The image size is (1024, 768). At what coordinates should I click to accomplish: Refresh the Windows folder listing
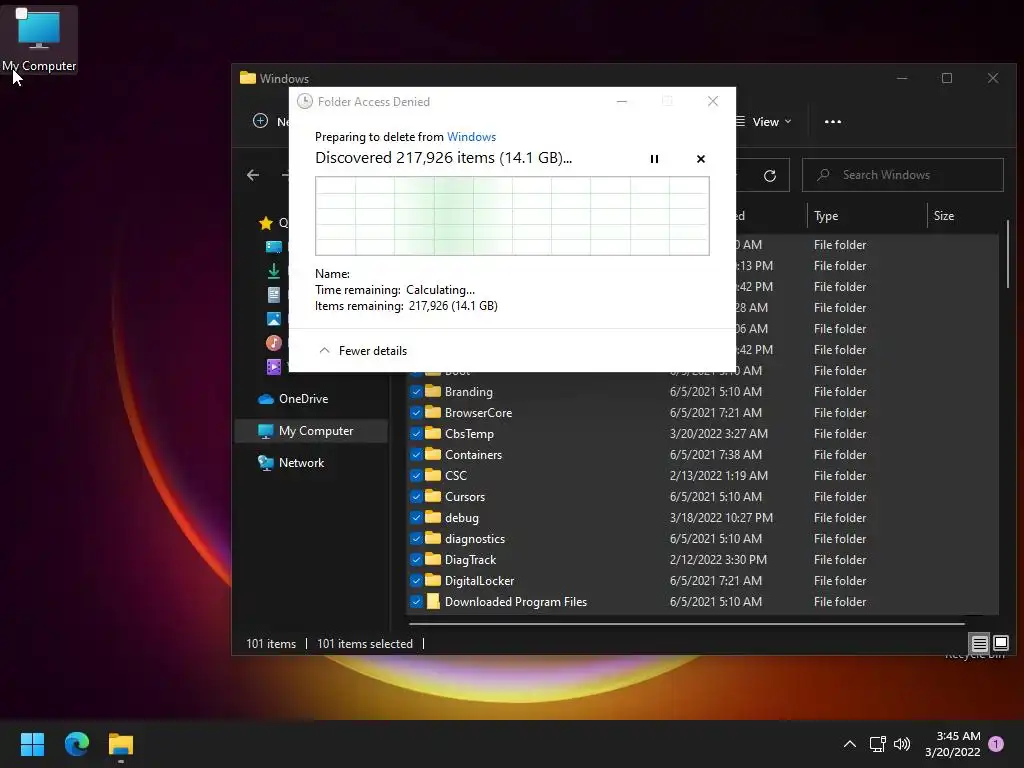770,175
